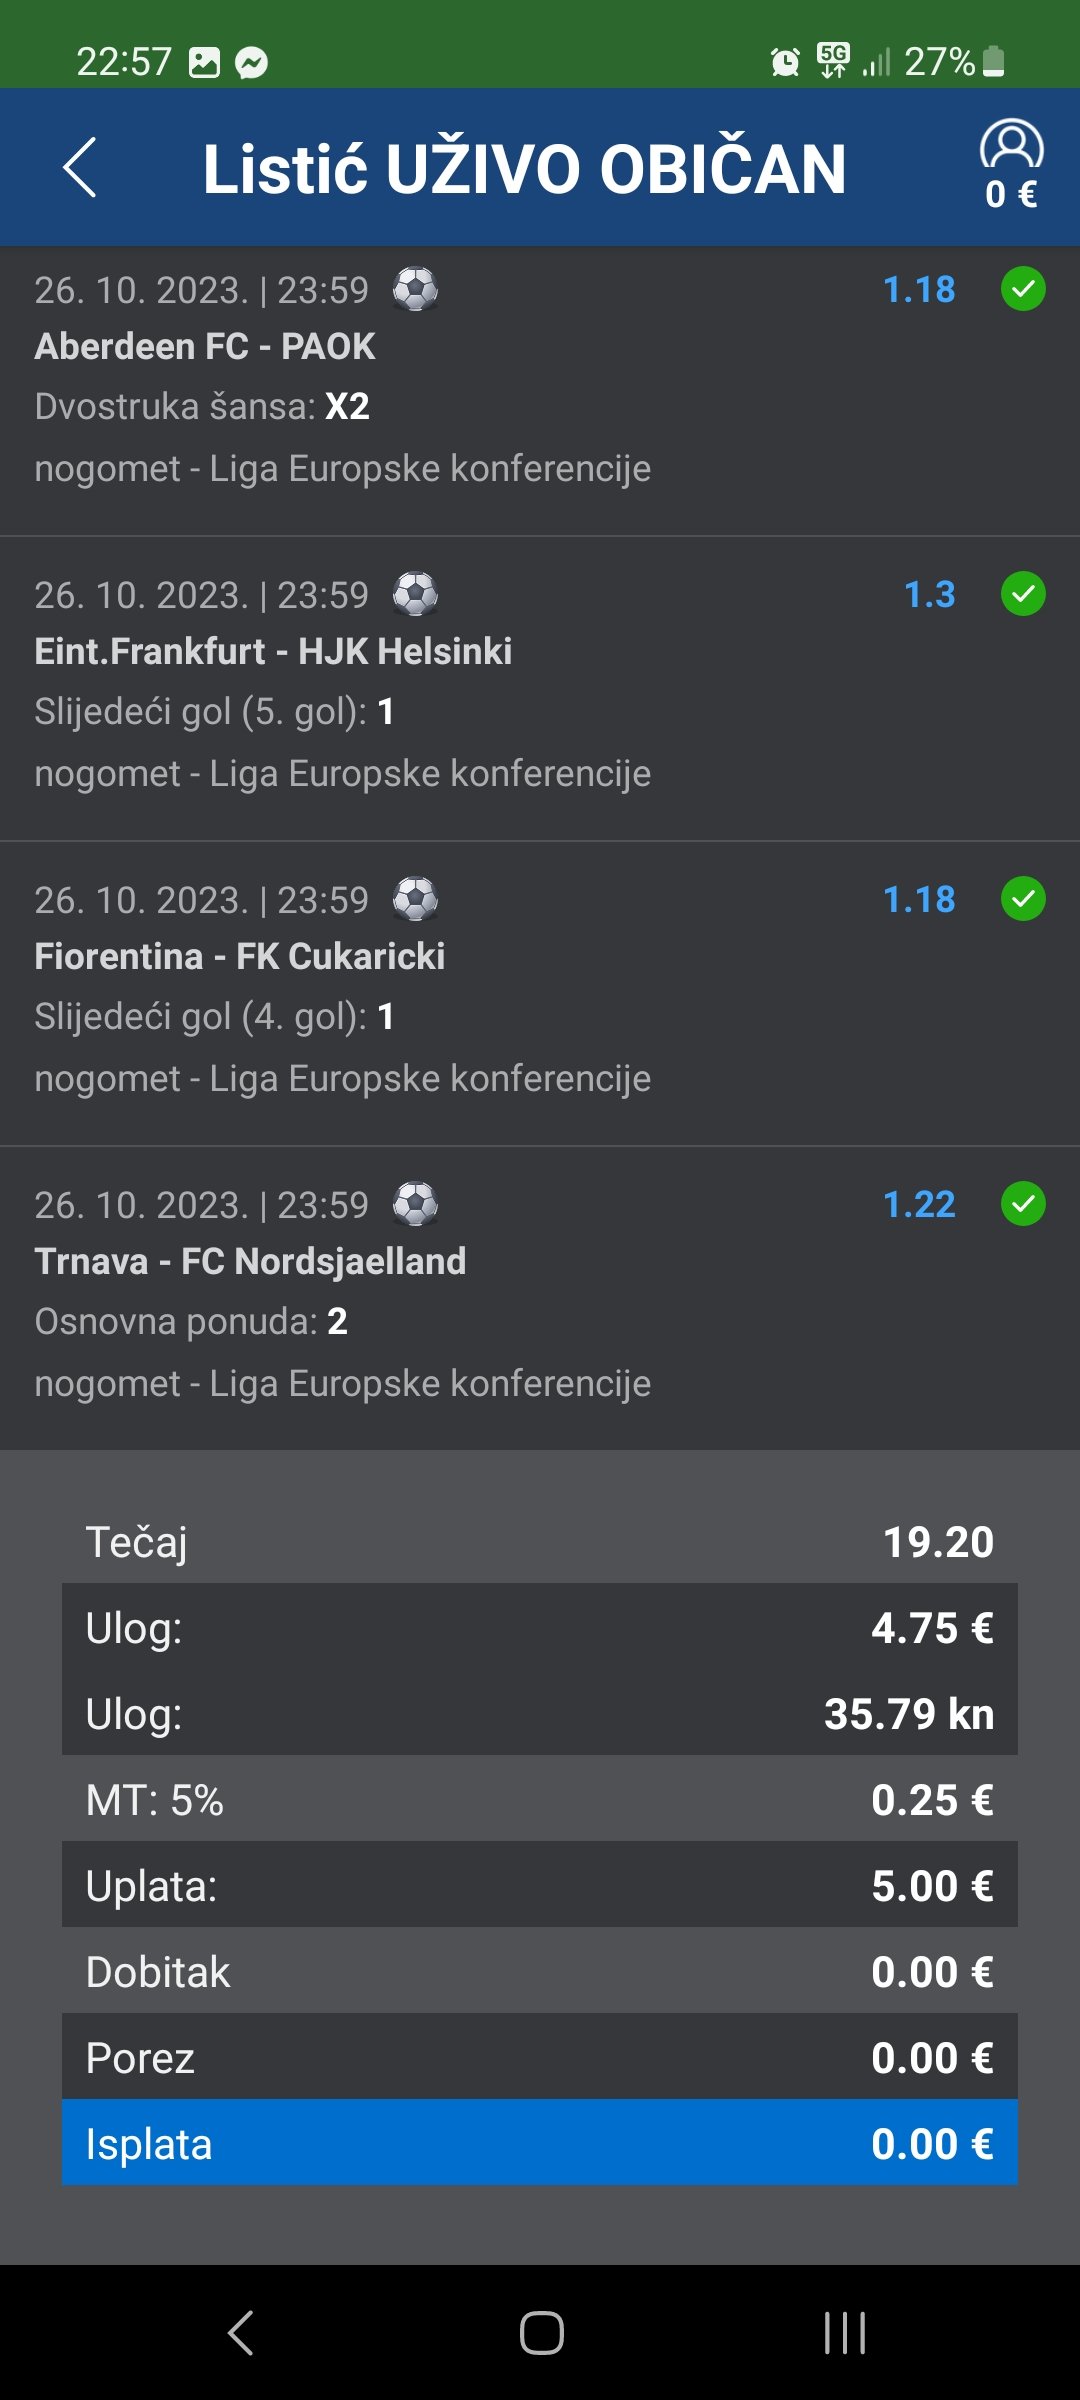Tap the 1.3 odds value
The height and width of the screenshot is (2400, 1080).
929,595
